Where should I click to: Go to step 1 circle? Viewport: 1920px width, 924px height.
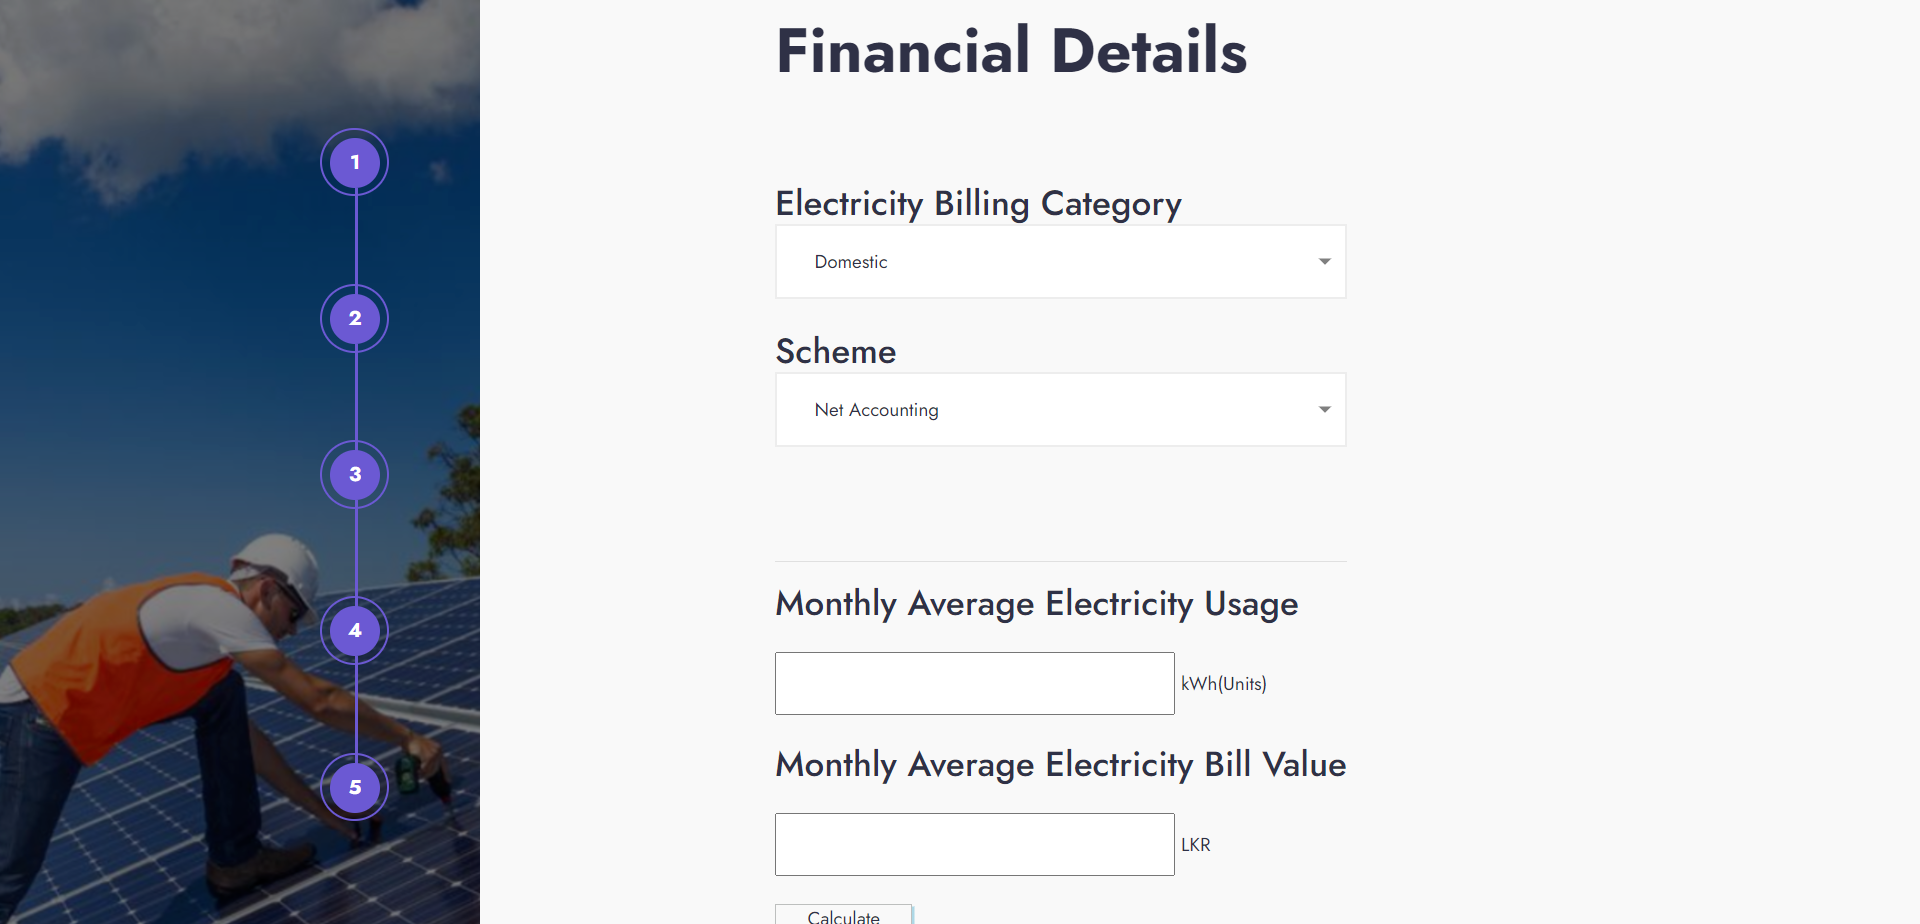pos(354,162)
